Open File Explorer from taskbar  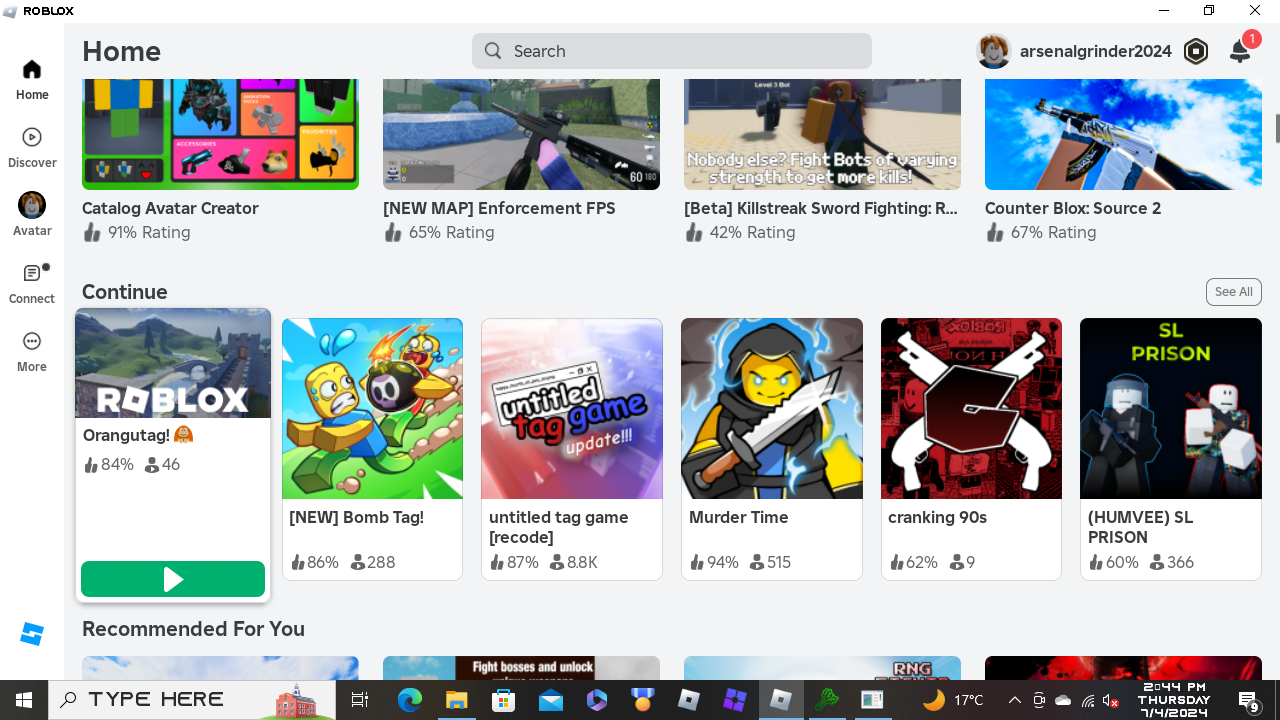coord(456,700)
